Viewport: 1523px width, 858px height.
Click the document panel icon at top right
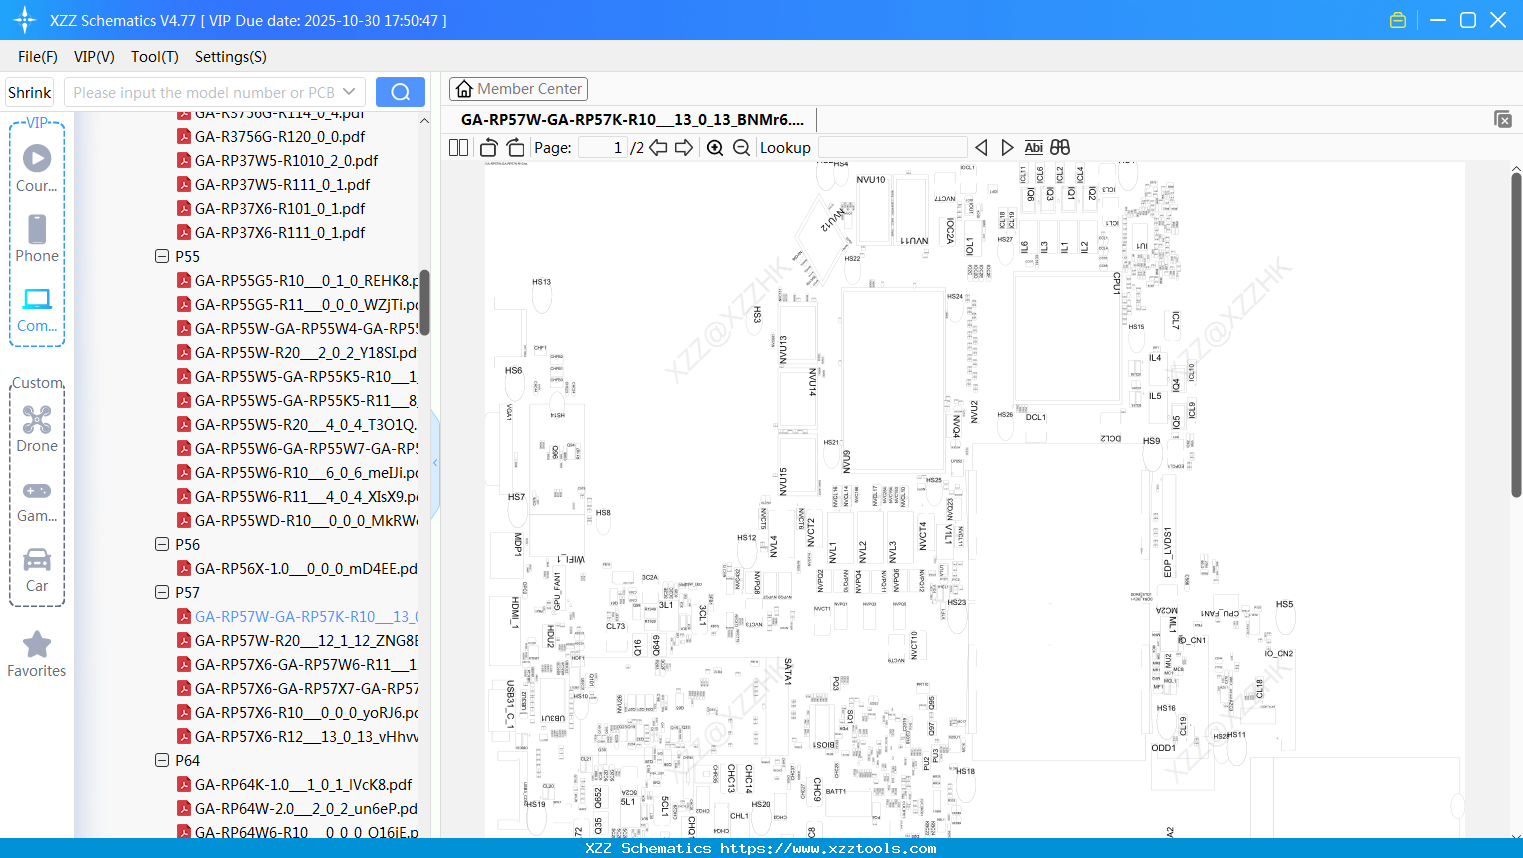(1503, 119)
